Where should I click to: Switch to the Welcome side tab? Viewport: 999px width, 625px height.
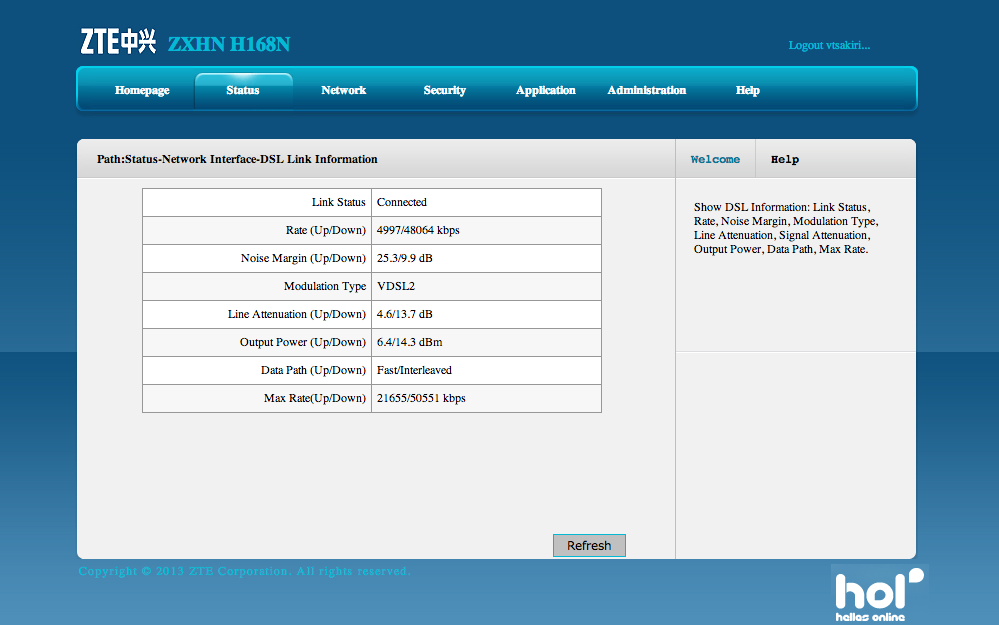click(x=715, y=159)
